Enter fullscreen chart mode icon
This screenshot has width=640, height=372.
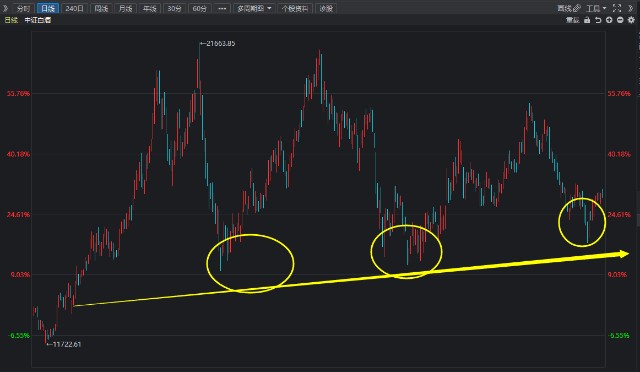click(617, 8)
